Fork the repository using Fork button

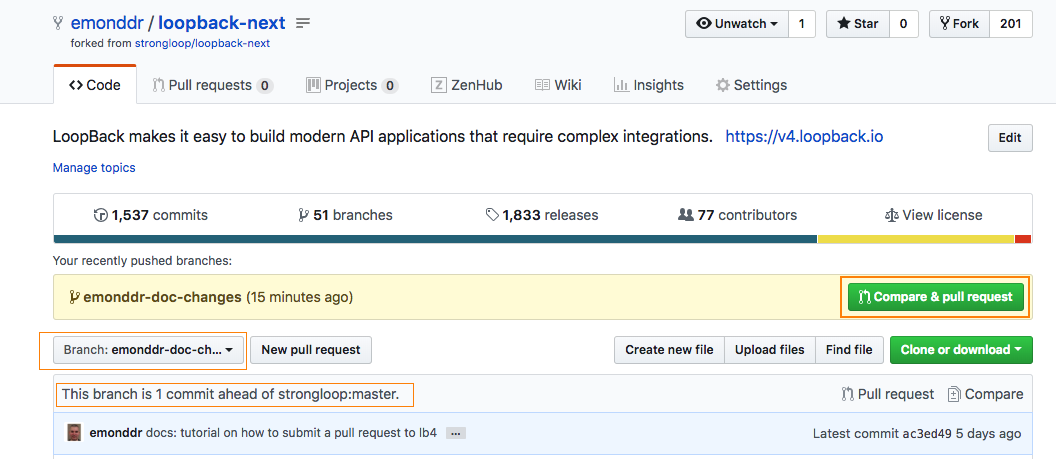(x=959, y=24)
